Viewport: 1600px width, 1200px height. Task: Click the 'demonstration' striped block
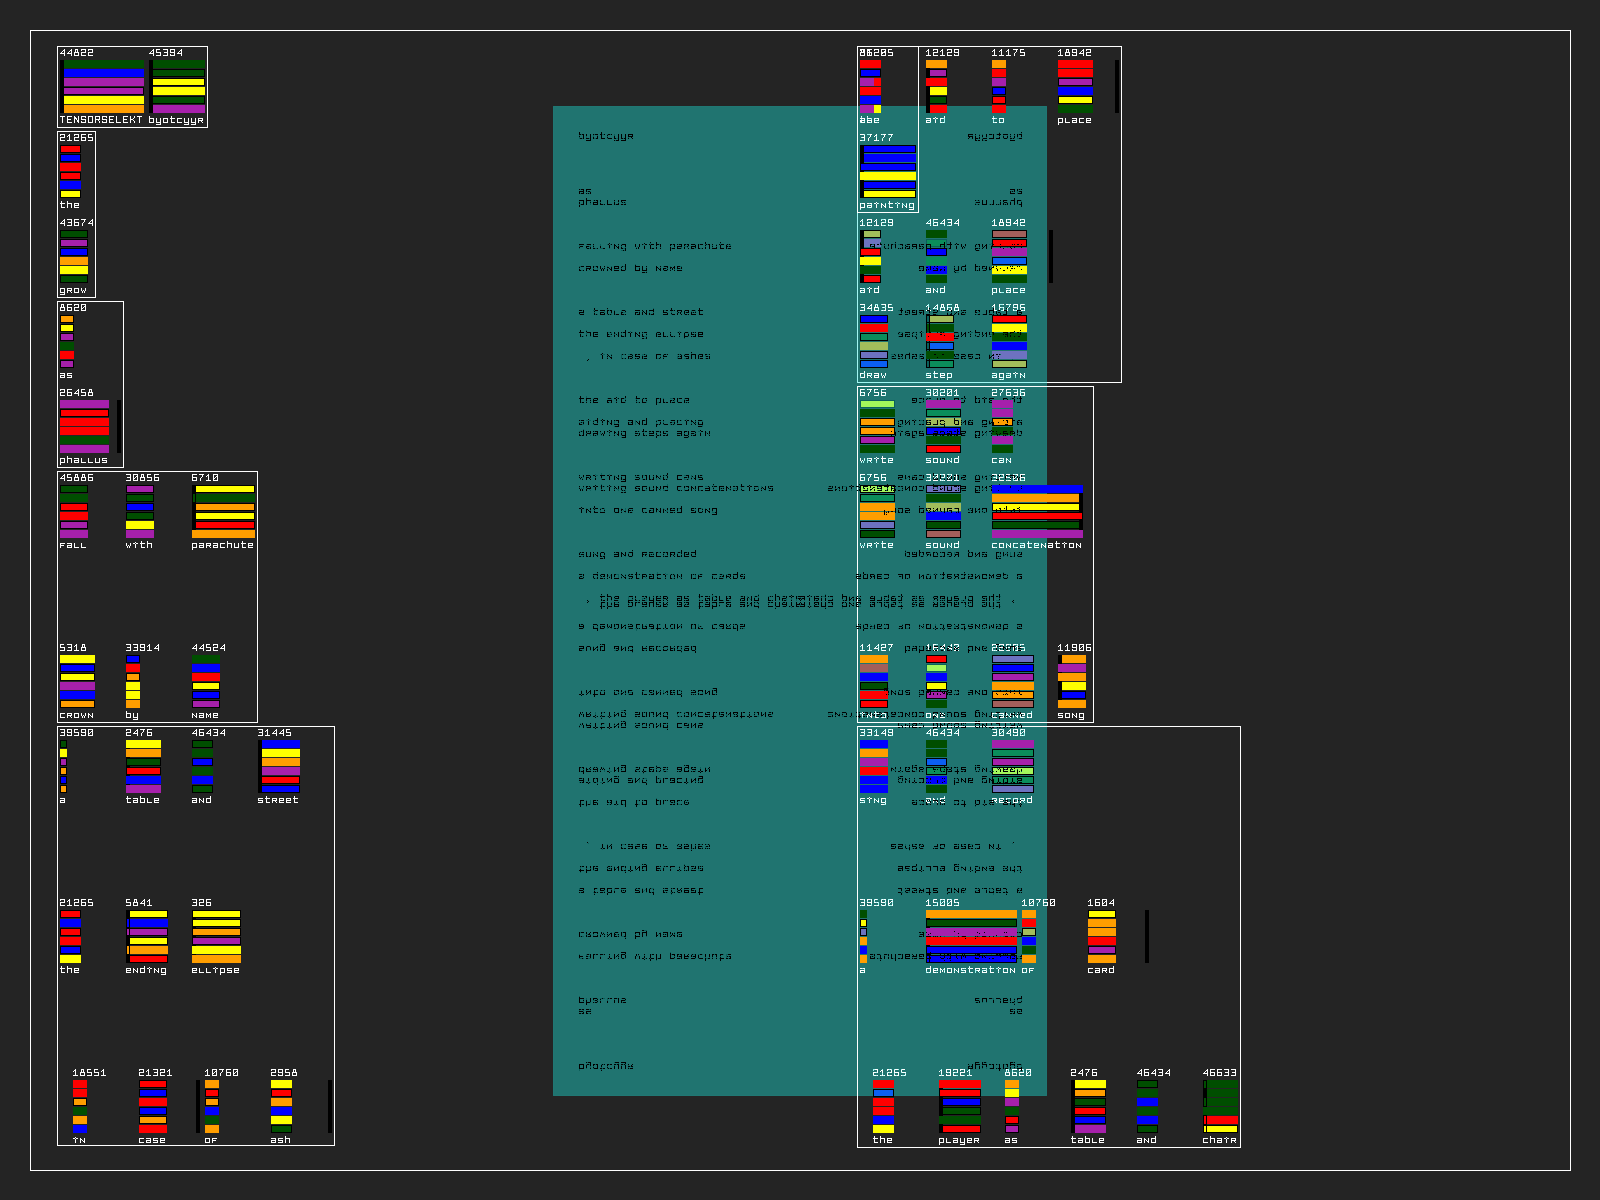pyautogui.click(x=971, y=937)
